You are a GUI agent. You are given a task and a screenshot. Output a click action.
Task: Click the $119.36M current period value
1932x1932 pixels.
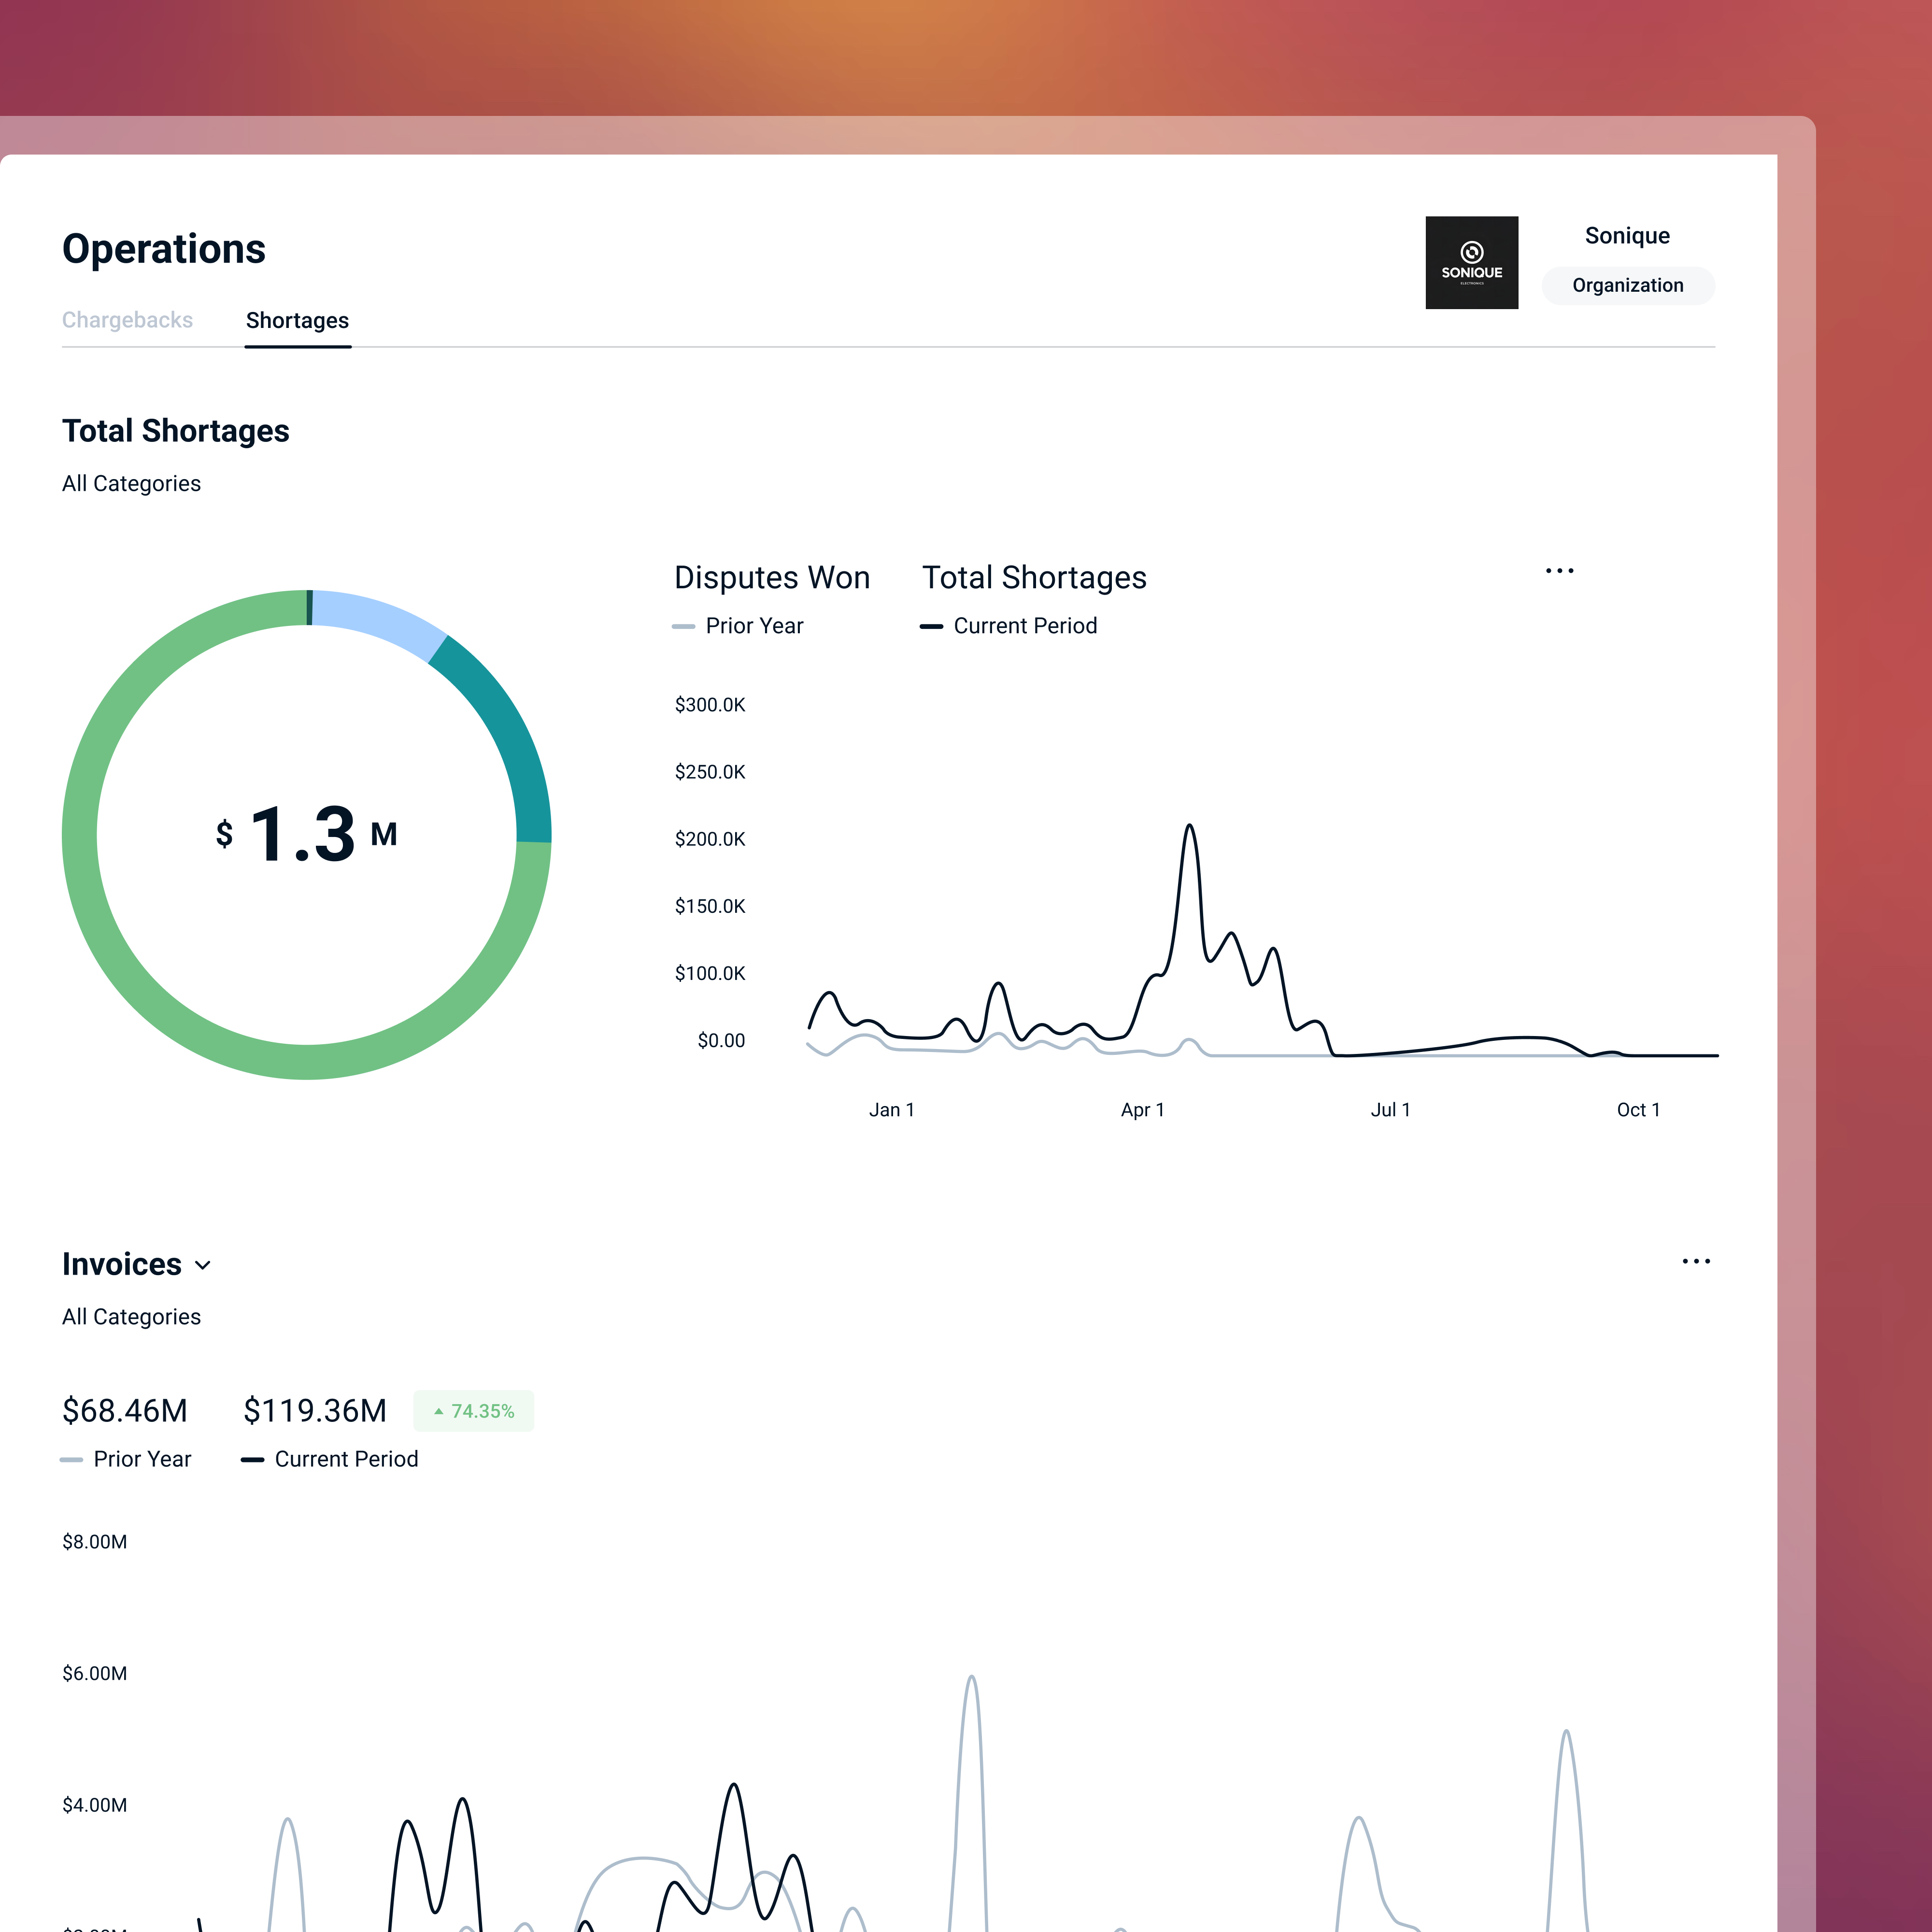[x=315, y=1410]
